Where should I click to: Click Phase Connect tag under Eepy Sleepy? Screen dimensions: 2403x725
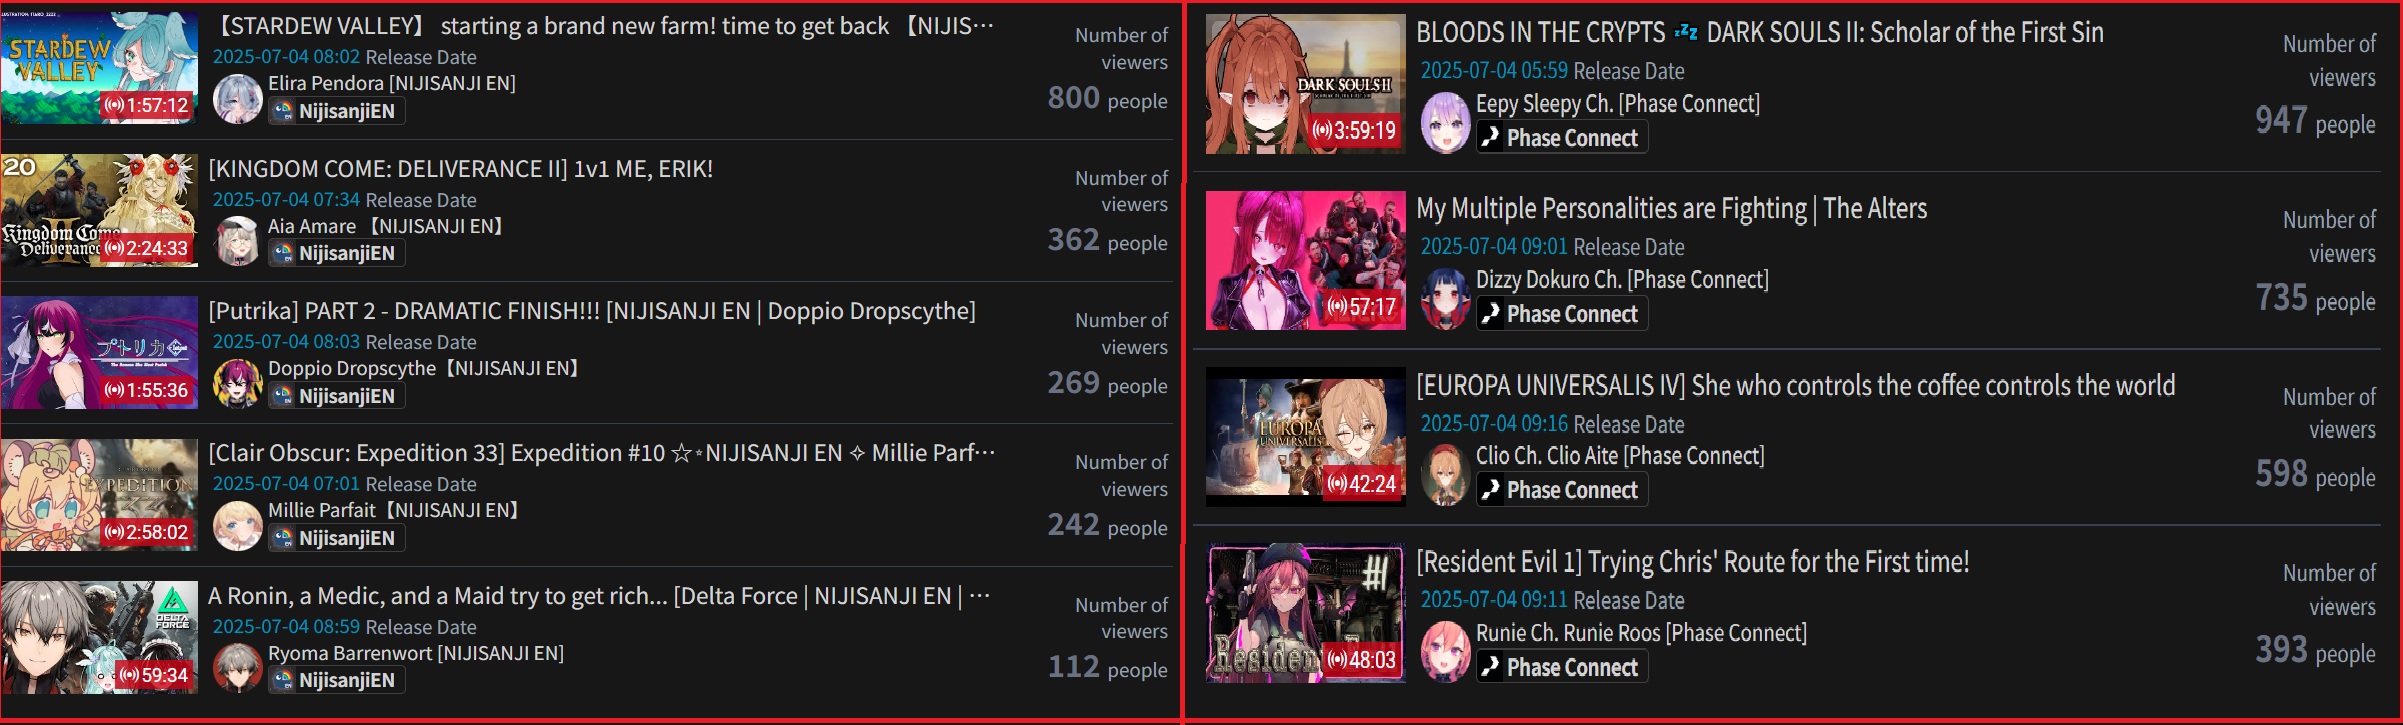1562,138
